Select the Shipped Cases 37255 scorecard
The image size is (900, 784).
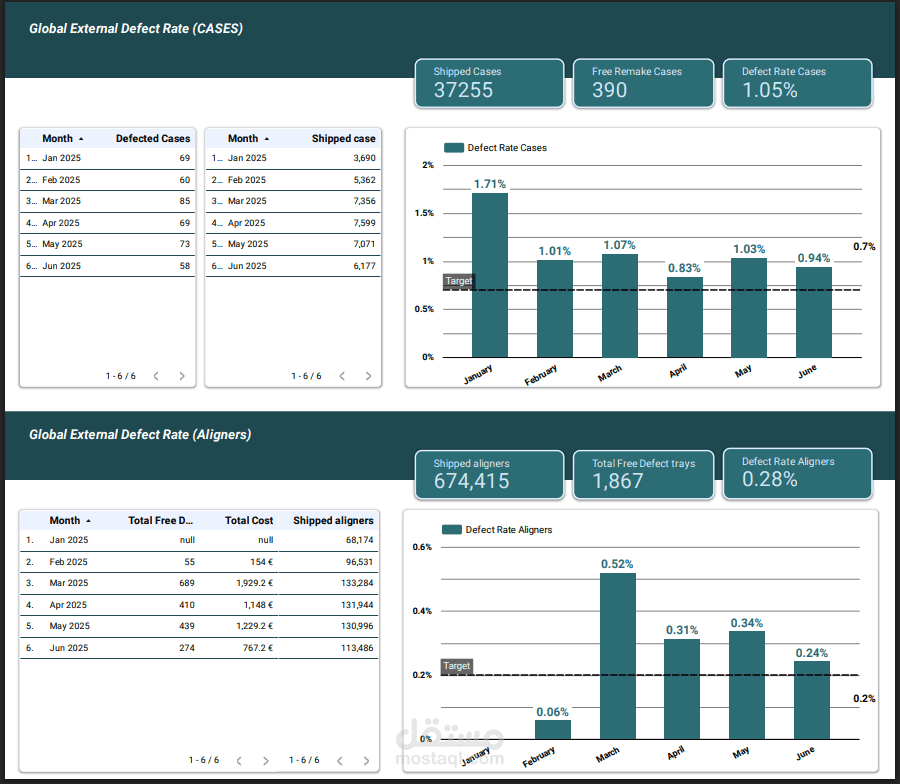[490, 83]
